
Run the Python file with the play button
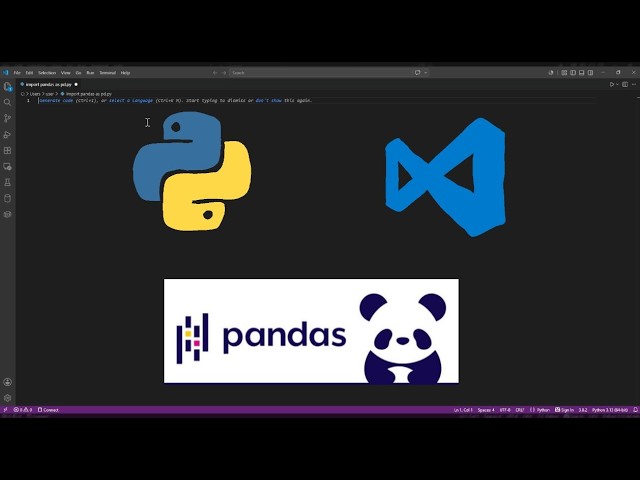pos(611,84)
